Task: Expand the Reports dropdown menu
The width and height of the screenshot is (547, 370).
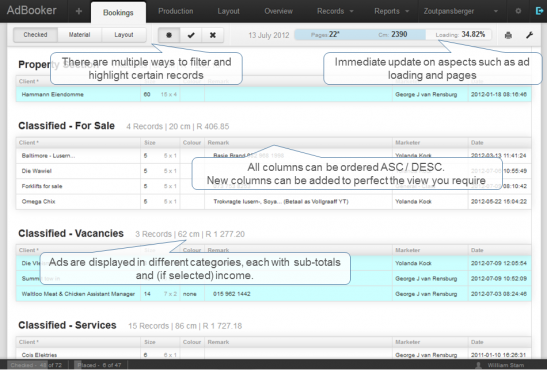Action: (x=391, y=11)
